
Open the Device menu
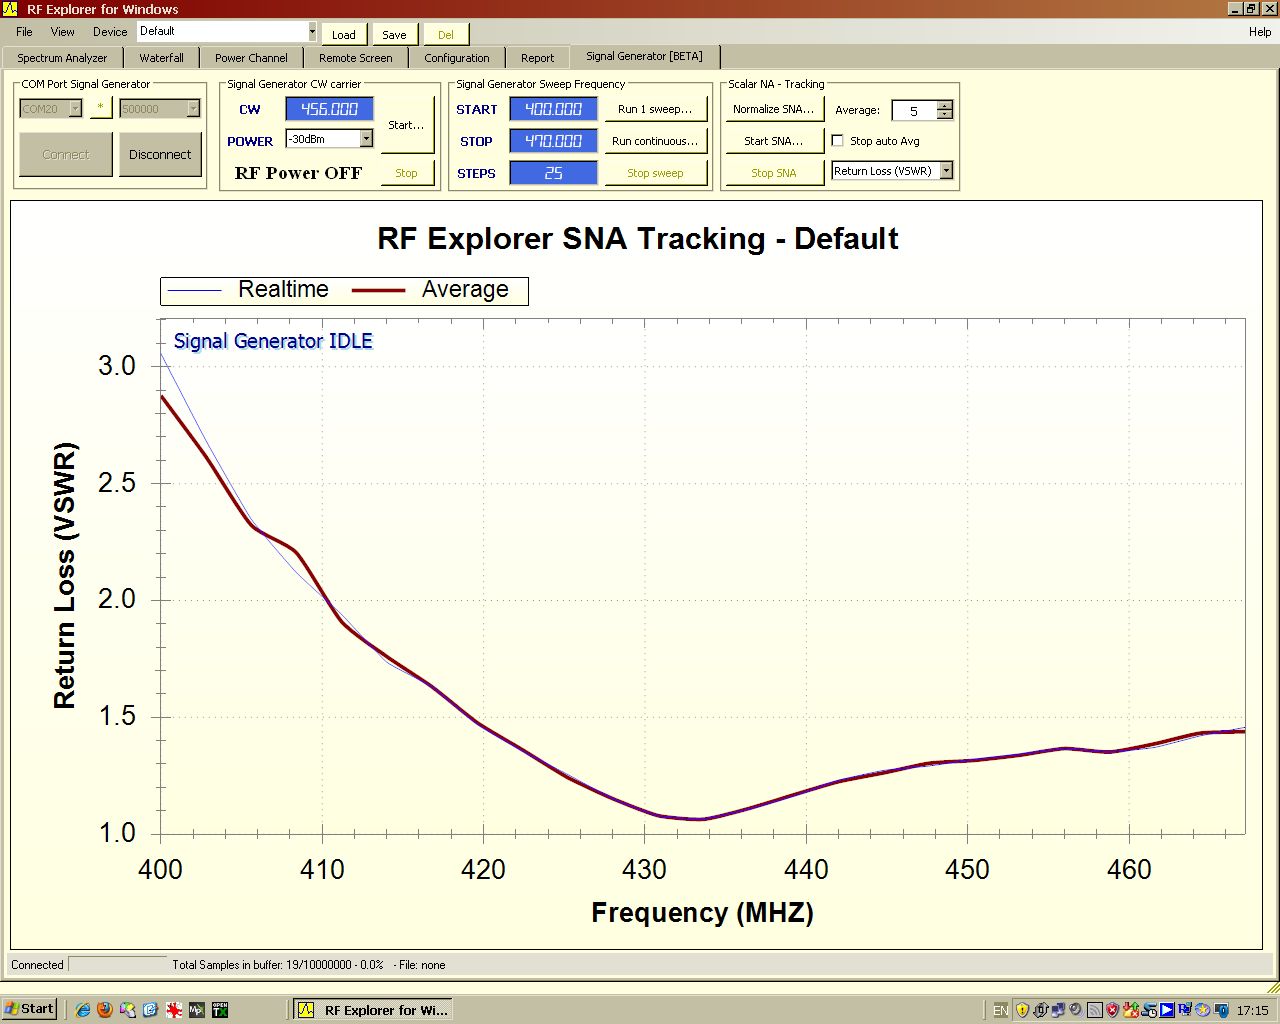[x=110, y=32]
